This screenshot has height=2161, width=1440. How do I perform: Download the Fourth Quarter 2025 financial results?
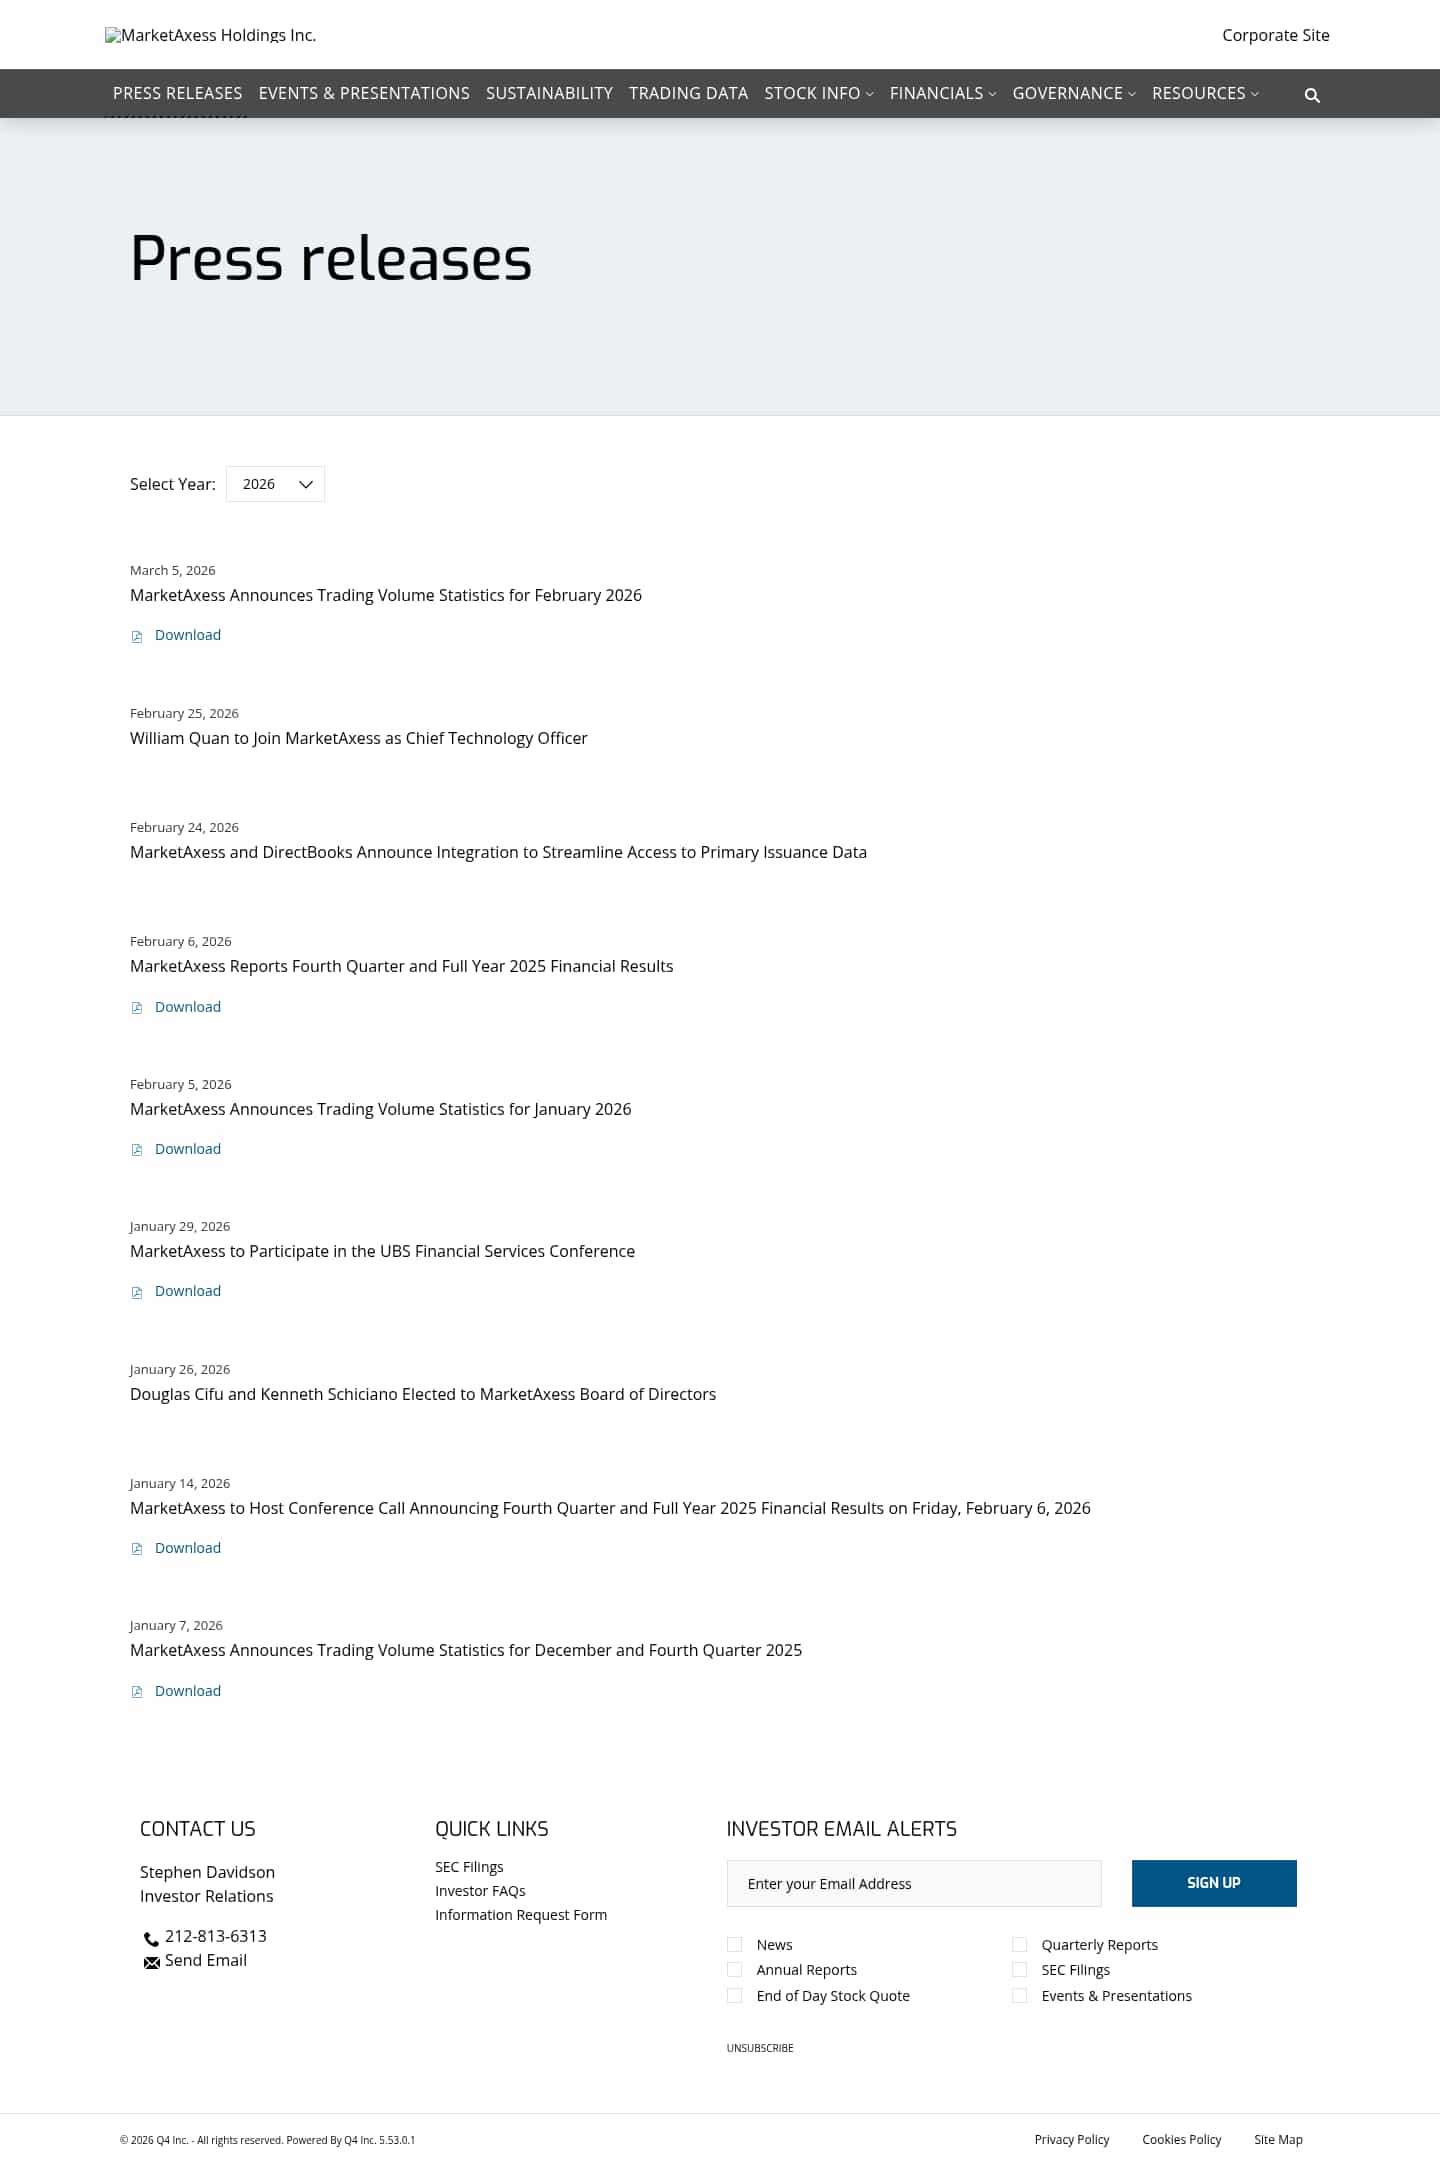pyautogui.click(x=188, y=1007)
